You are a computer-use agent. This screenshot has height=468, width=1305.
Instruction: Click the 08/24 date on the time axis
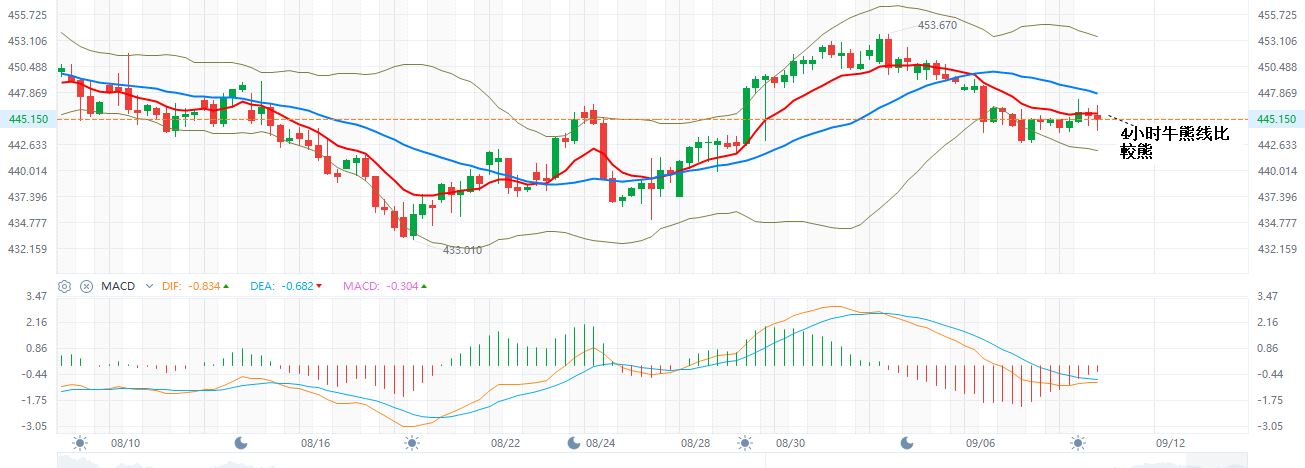pos(600,442)
